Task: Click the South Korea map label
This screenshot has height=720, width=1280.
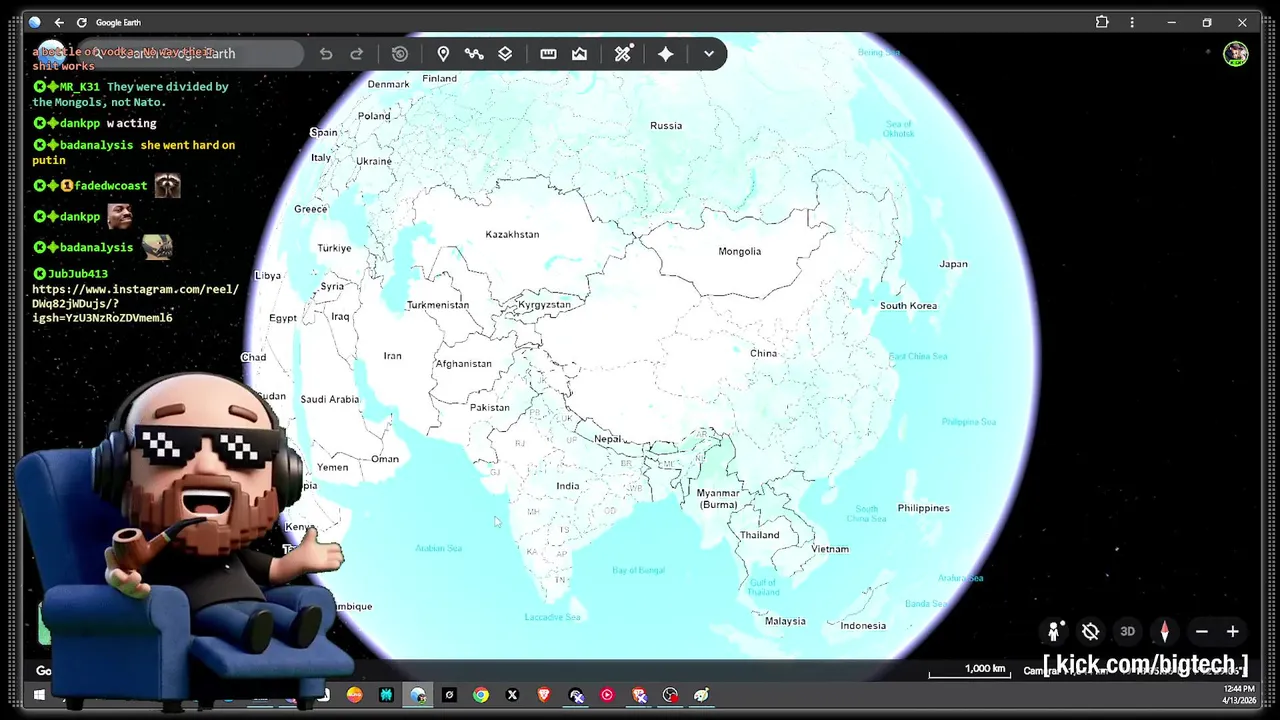Action: click(x=908, y=306)
